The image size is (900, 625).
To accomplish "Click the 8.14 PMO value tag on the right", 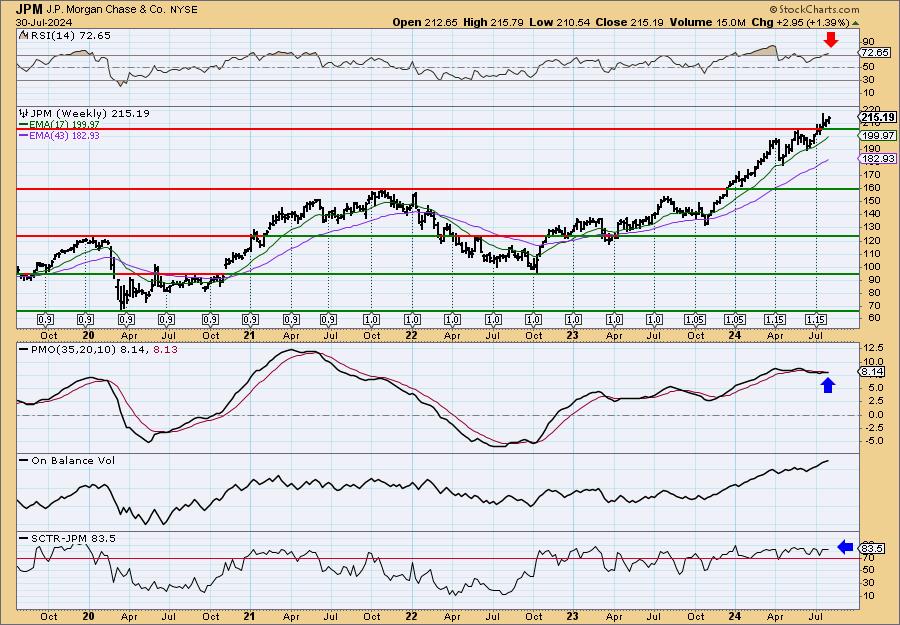I will 872,372.
